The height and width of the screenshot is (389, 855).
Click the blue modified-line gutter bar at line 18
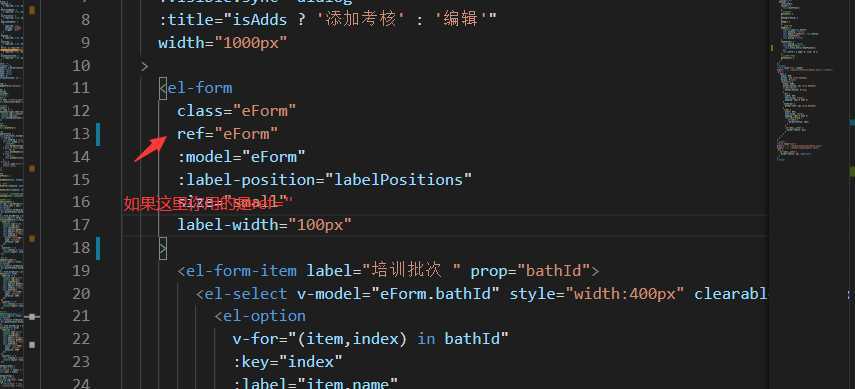coord(98,248)
